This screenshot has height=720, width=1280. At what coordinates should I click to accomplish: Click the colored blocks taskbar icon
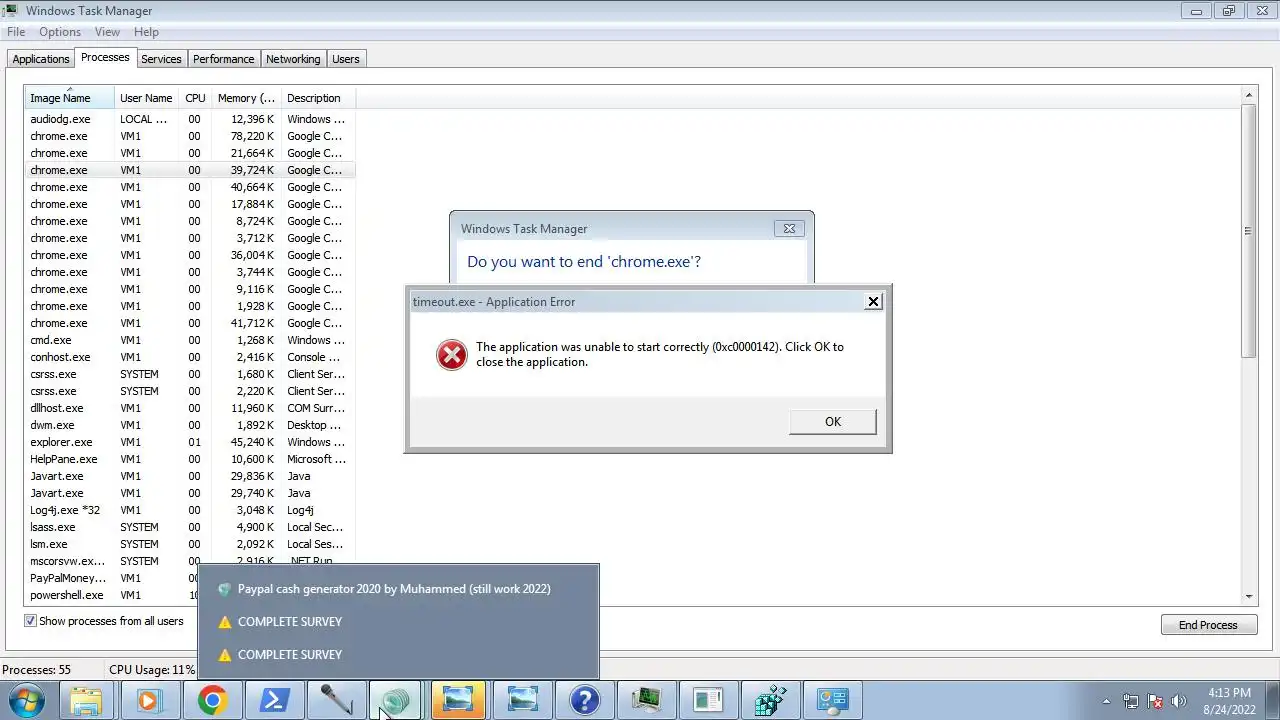(770, 700)
